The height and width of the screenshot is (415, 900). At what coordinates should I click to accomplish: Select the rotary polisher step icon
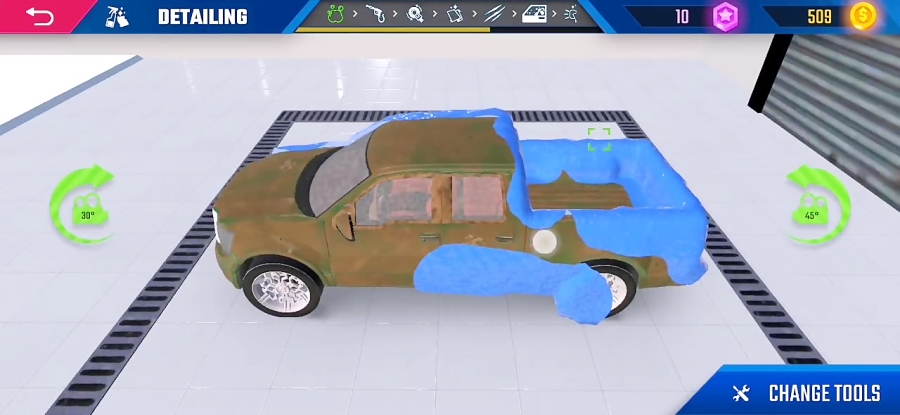click(415, 14)
